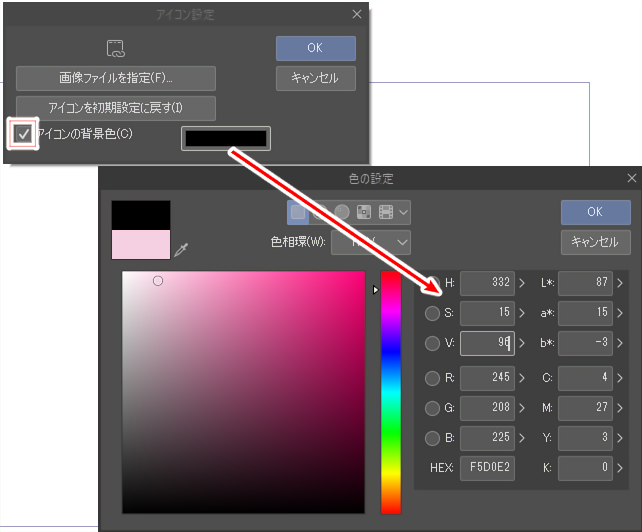Expand the R value slider arrow
Image resolution: width=642 pixels, height=532 pixels.
[x=522, y=378]
